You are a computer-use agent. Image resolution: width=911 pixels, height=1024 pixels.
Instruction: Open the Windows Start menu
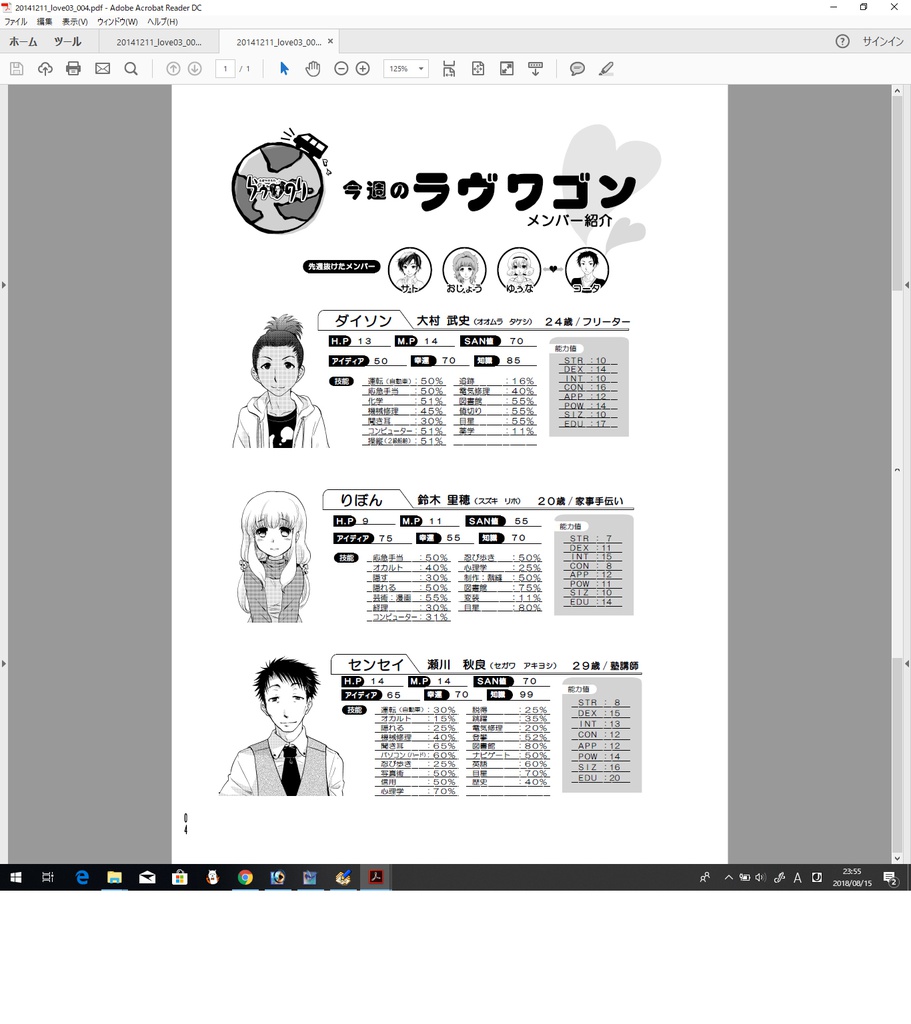point(16,878)
